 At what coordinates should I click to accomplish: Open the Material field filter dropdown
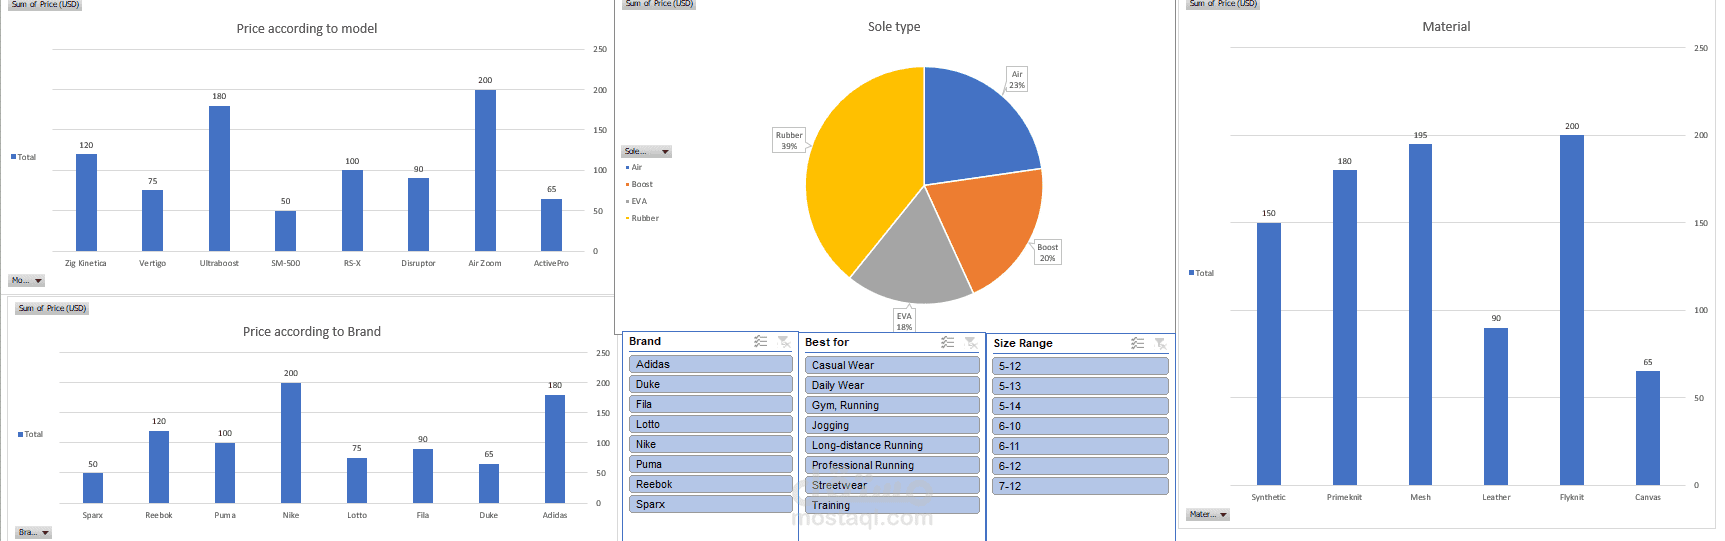tap(1208, 515)
